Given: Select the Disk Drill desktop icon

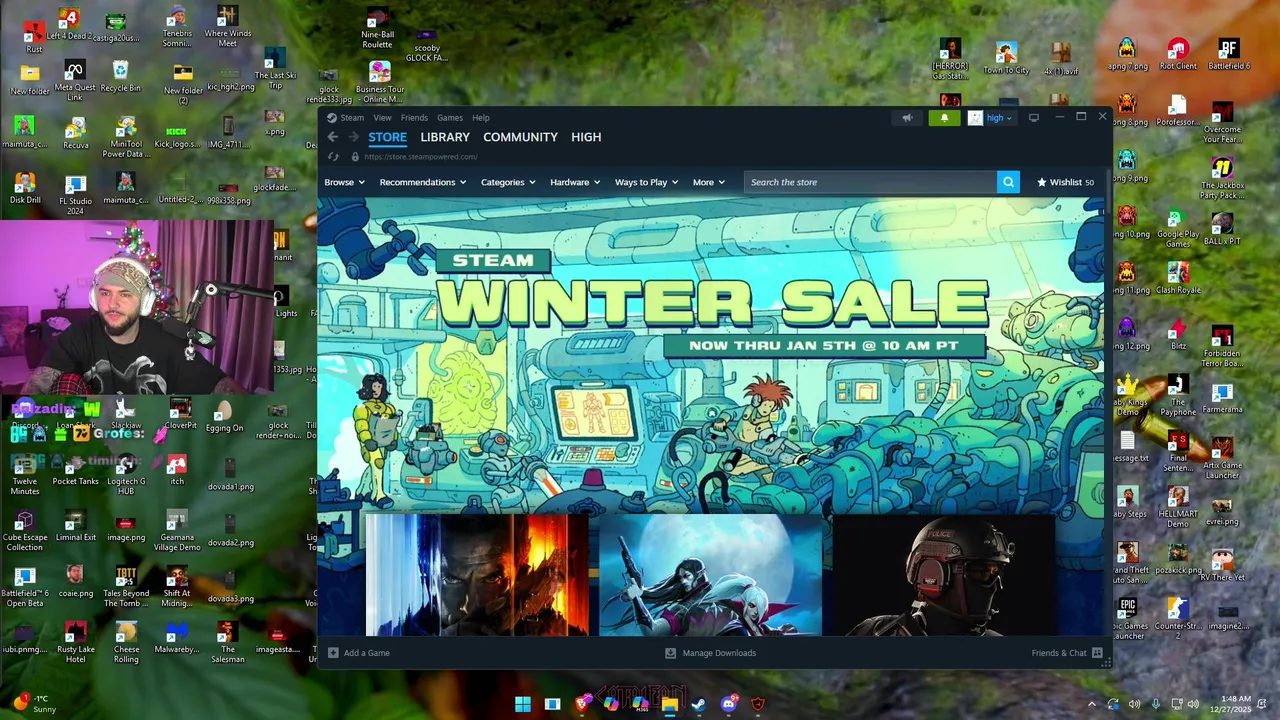Looking at the screenshot, I should tap(25, 188).
